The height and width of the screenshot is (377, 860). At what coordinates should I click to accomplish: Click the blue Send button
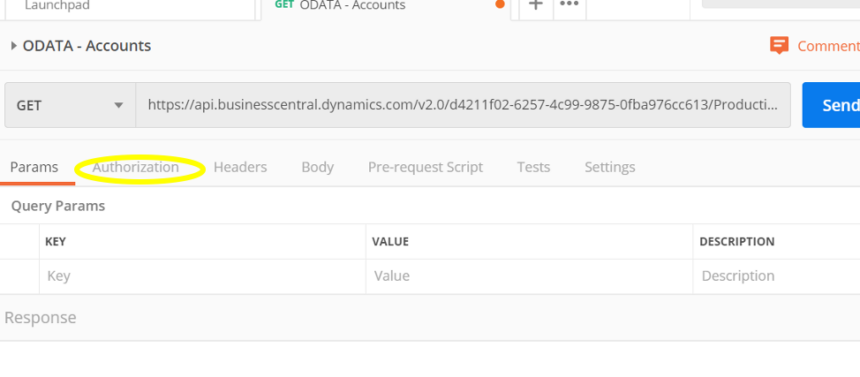[x=831, y=105]
